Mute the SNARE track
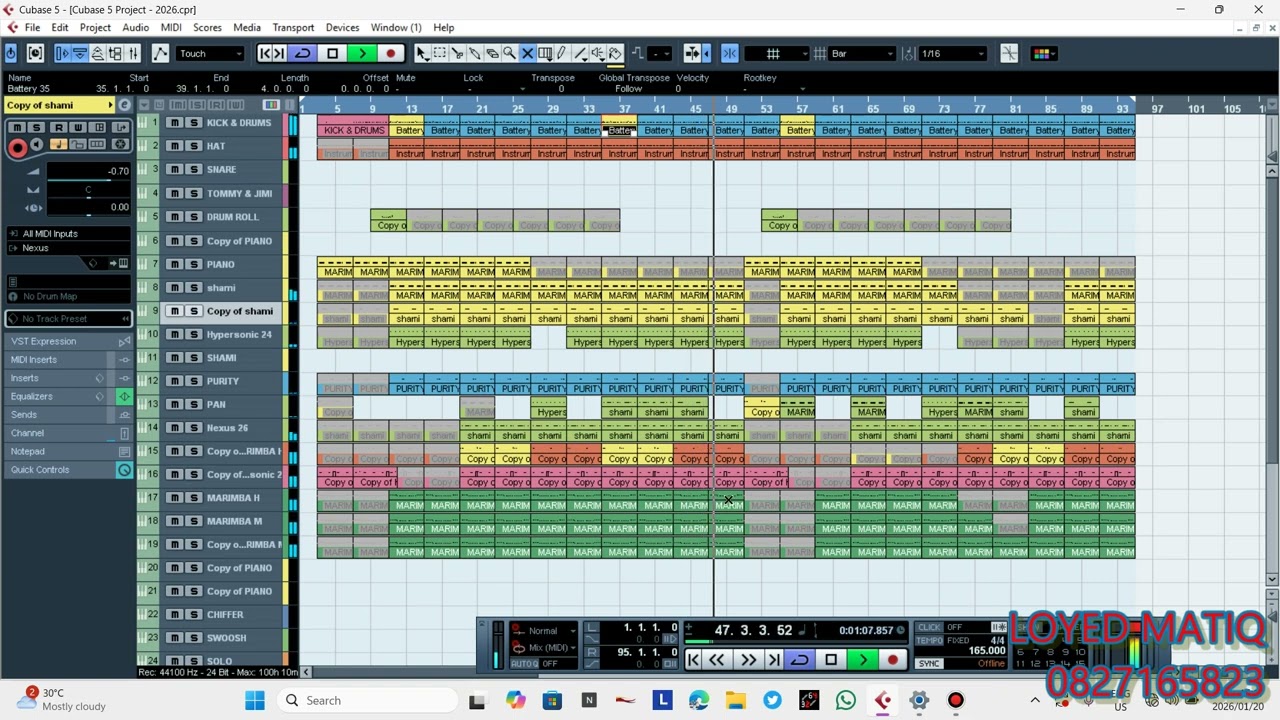The image size is (1280, 720). pos(174,170)
